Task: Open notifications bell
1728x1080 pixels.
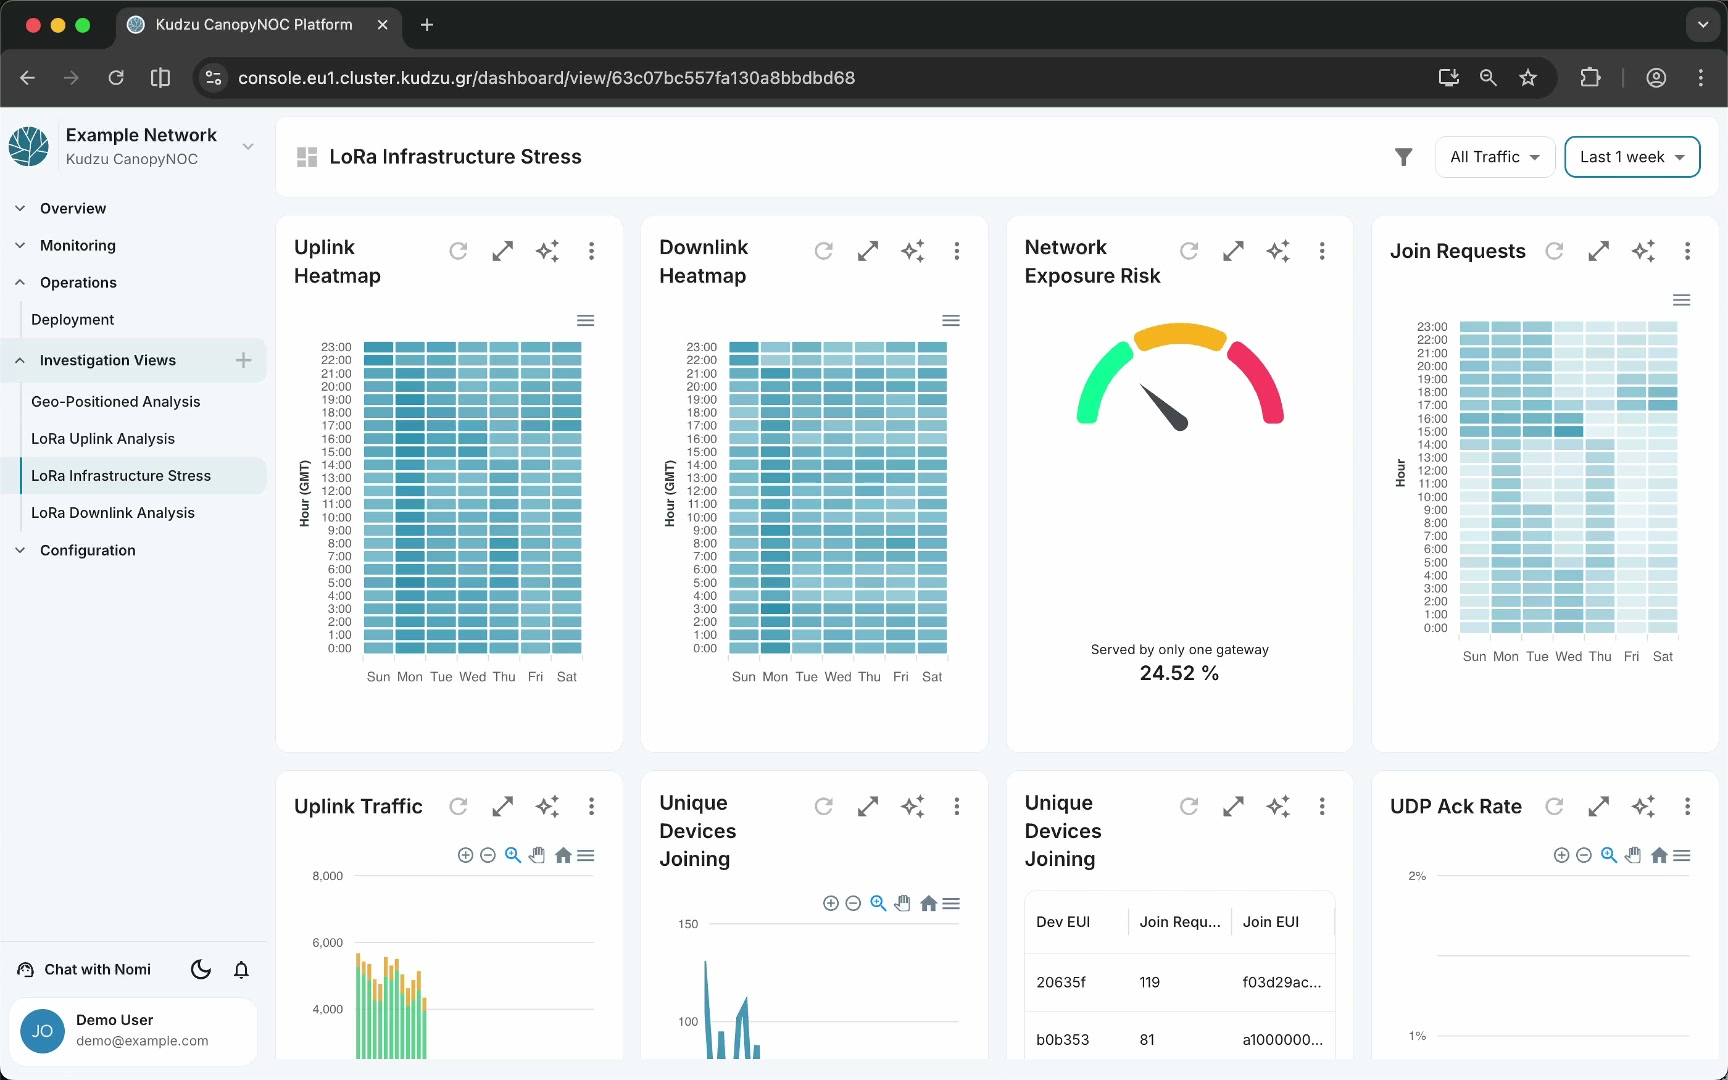Action: click(241, 969)
